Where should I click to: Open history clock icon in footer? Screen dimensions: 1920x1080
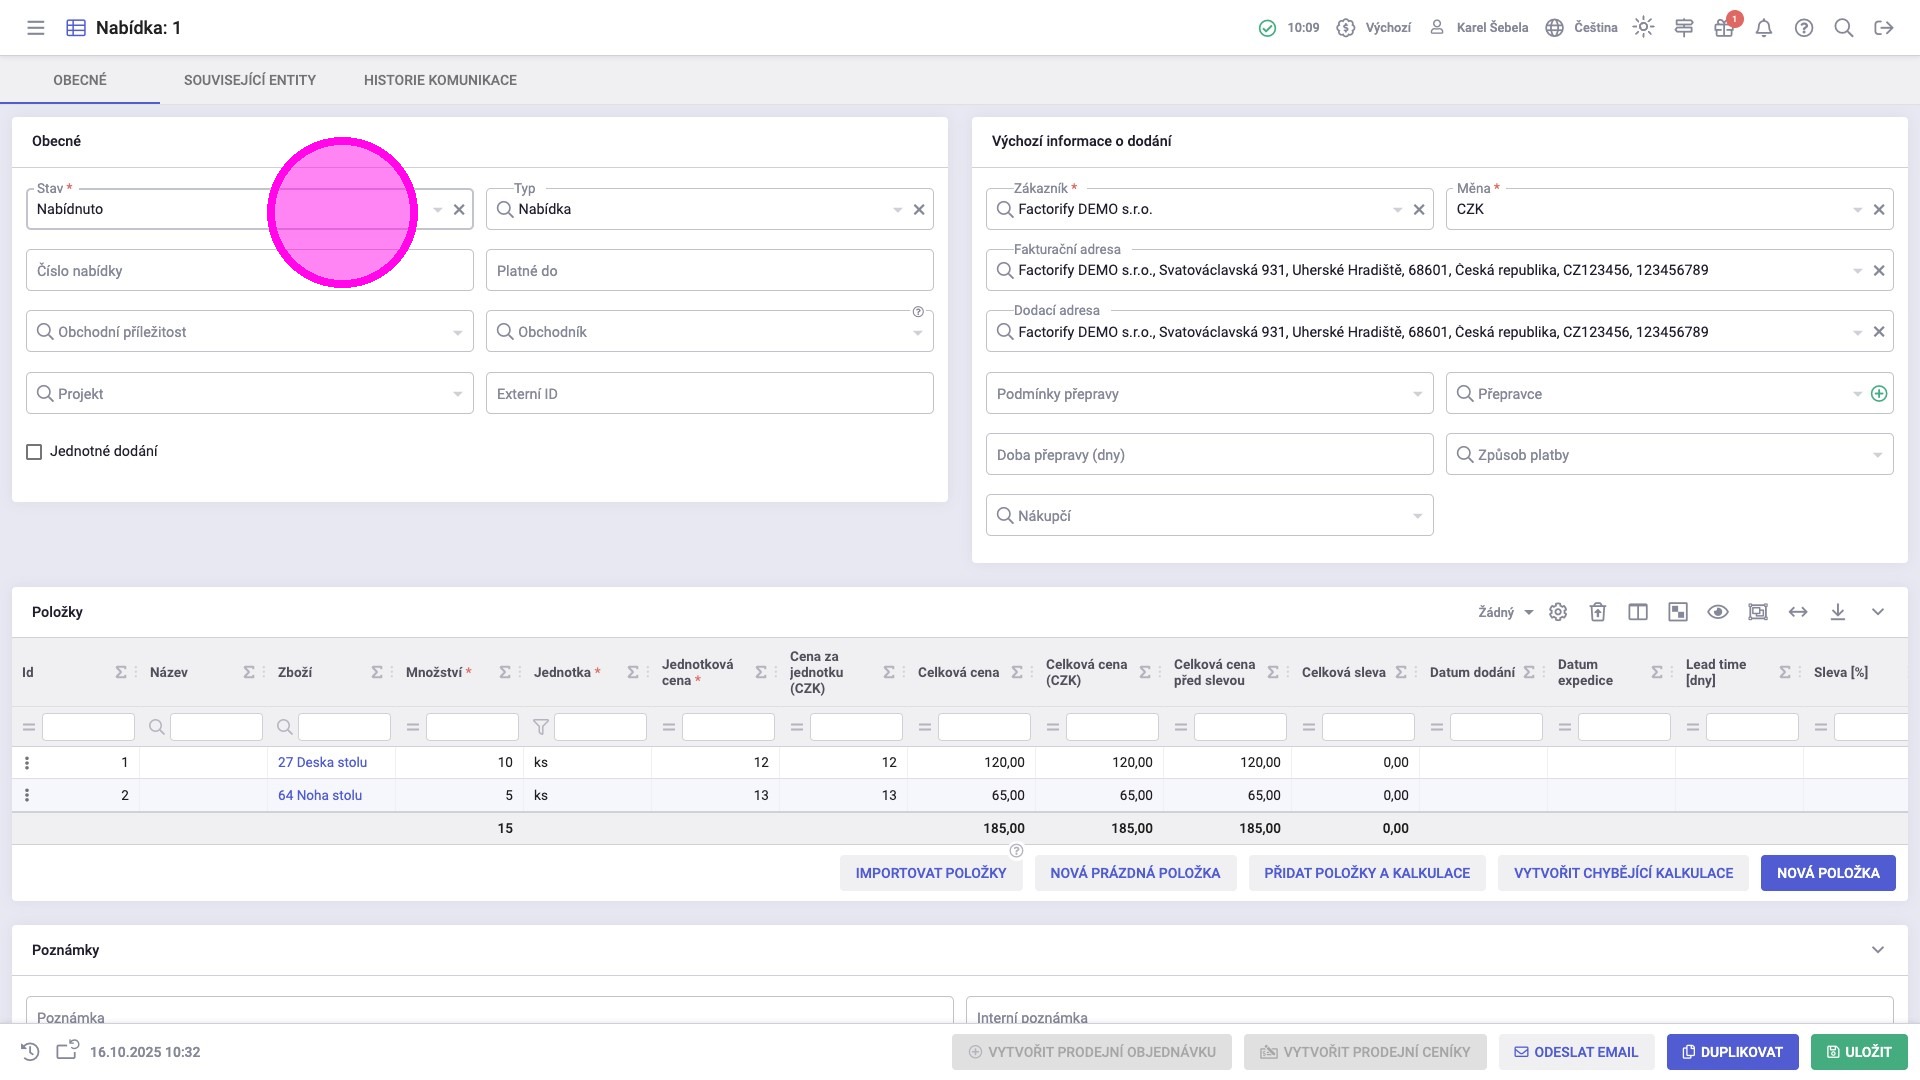point(30,1052)
